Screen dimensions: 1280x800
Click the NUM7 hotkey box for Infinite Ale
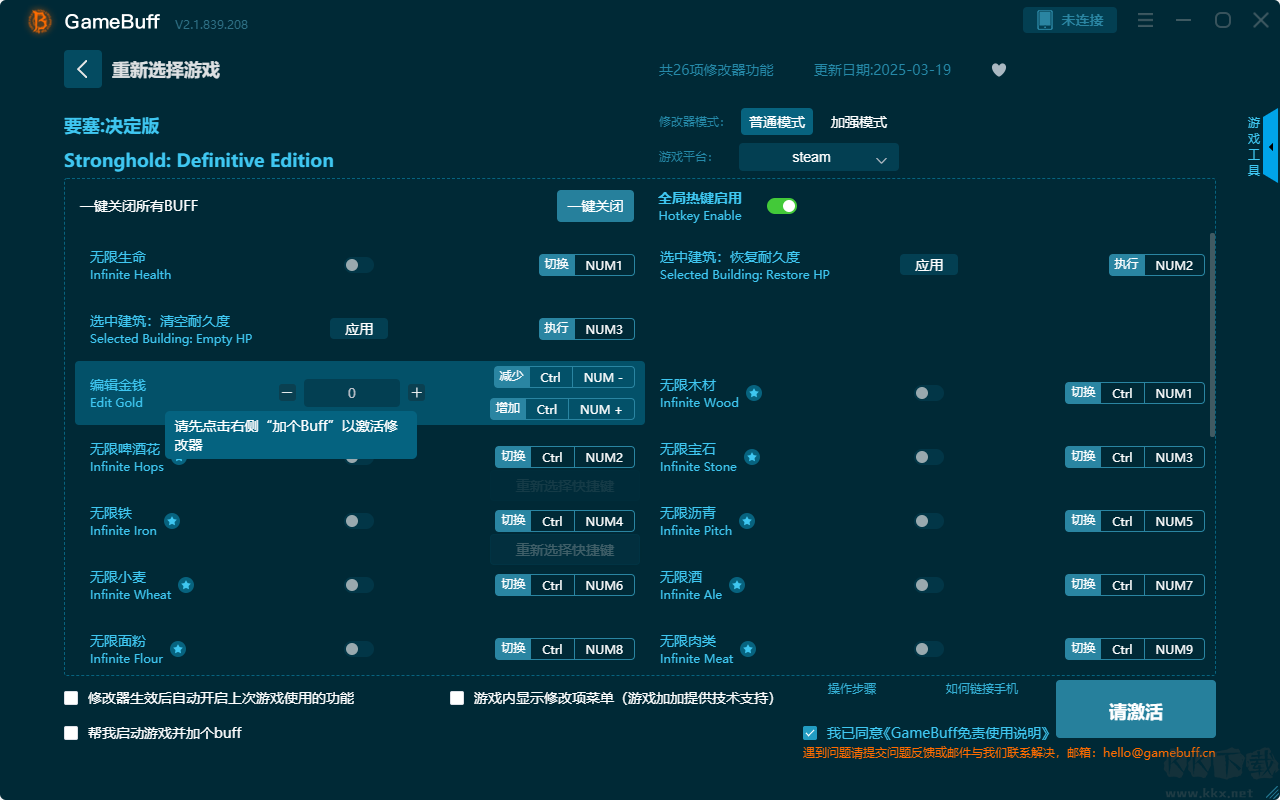tap(1174, 585)
